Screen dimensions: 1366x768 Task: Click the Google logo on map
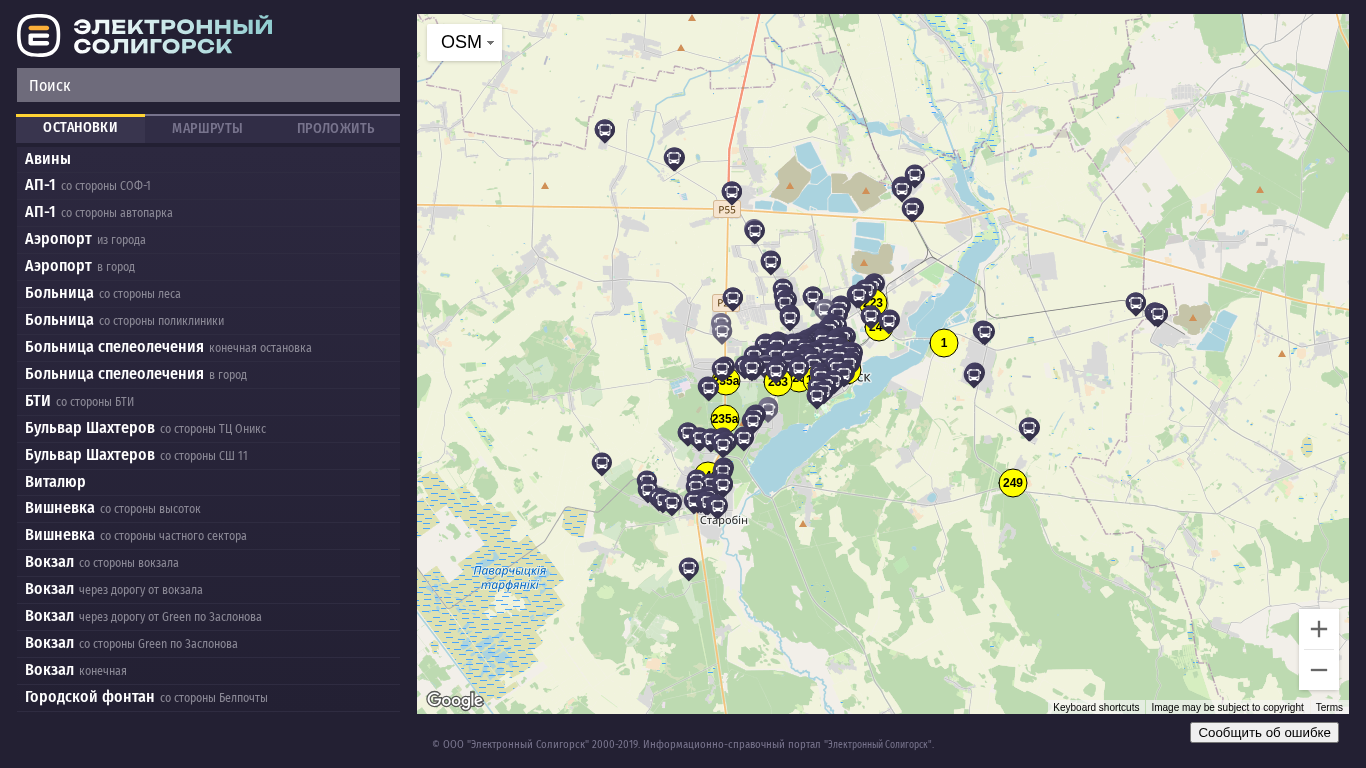pyautogui.click(x=455, y=700)
